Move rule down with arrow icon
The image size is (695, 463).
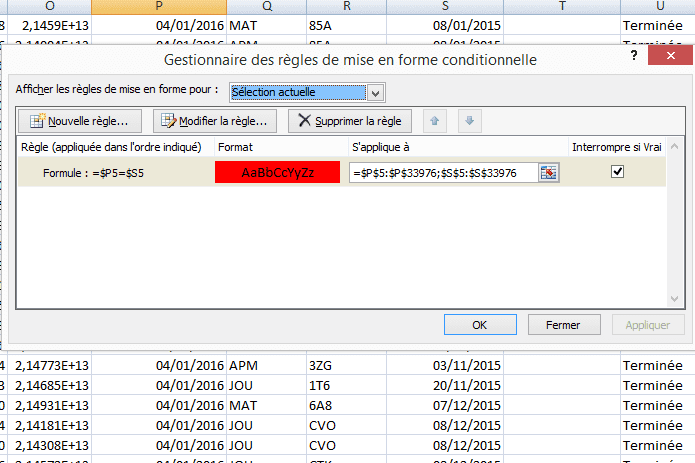[x=469, y=121]
